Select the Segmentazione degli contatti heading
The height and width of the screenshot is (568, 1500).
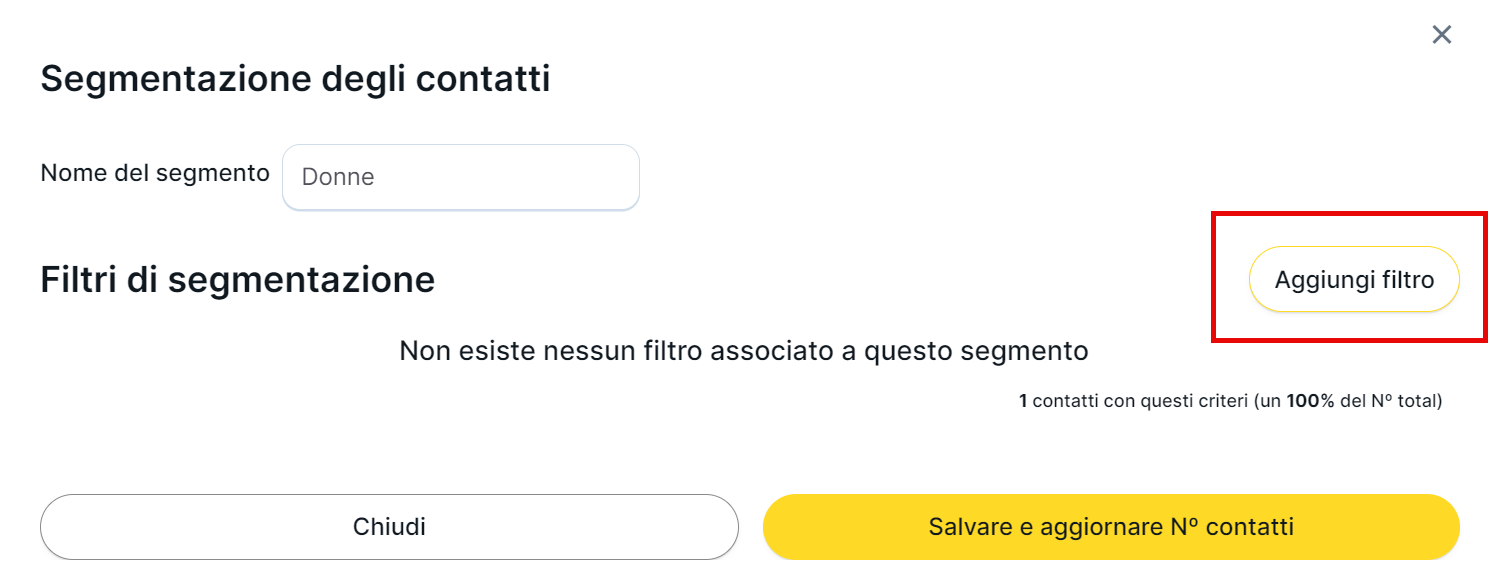pyautogui.click(x=295, y=79)
